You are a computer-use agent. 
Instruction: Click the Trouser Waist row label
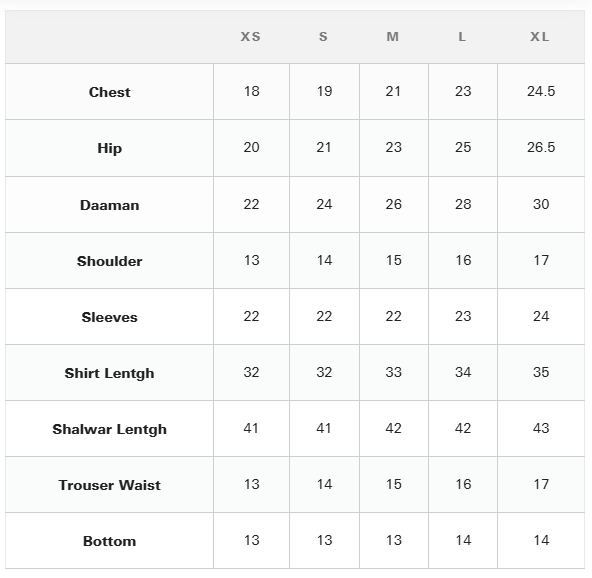tap(109, 485)
